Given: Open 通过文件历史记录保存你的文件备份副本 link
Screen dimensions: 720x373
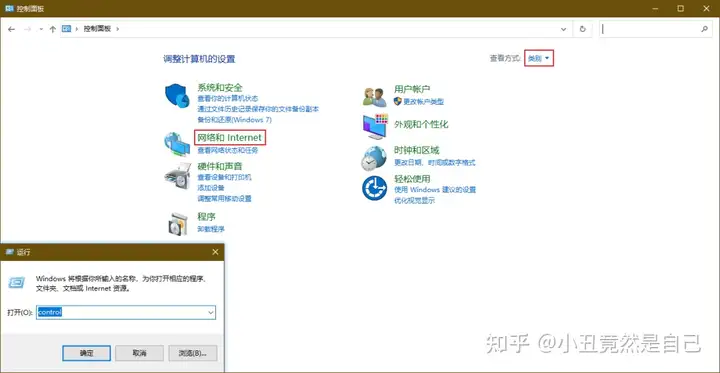Looking at the screenshot, I should coord(258,109).
